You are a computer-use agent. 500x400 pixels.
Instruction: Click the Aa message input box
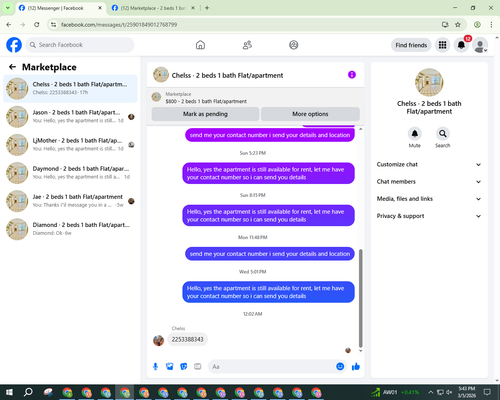pos(272,367)
